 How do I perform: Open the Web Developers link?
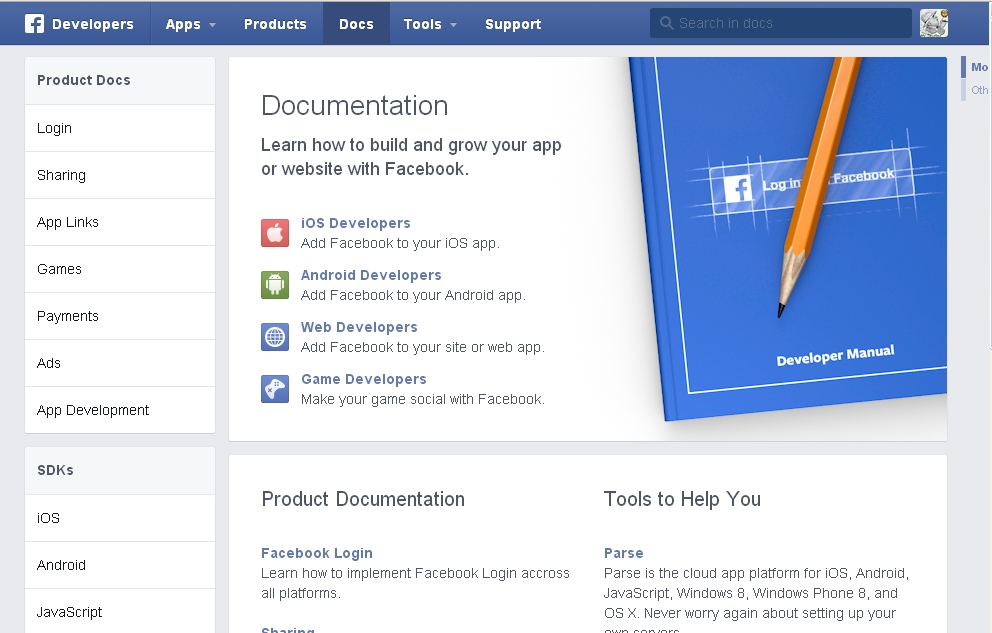[x=359, y=327]
